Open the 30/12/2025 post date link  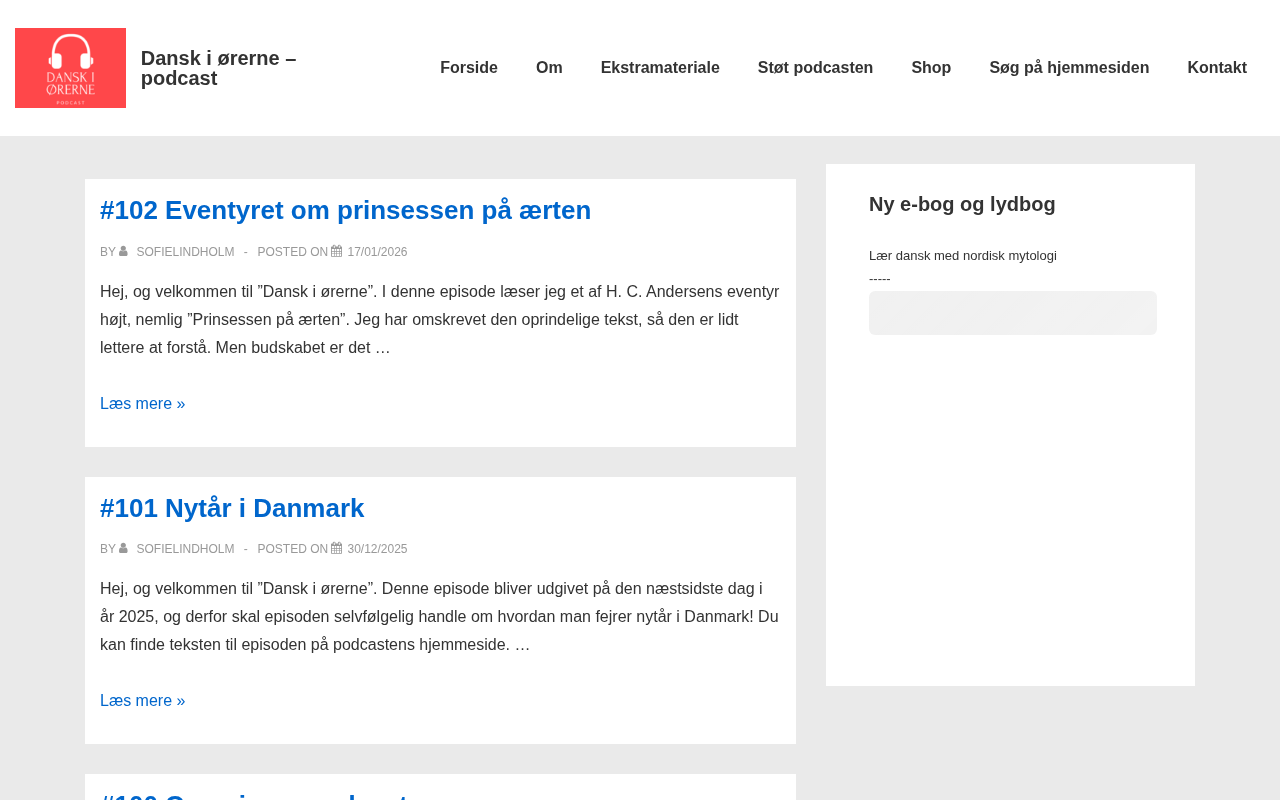[377, 549]
